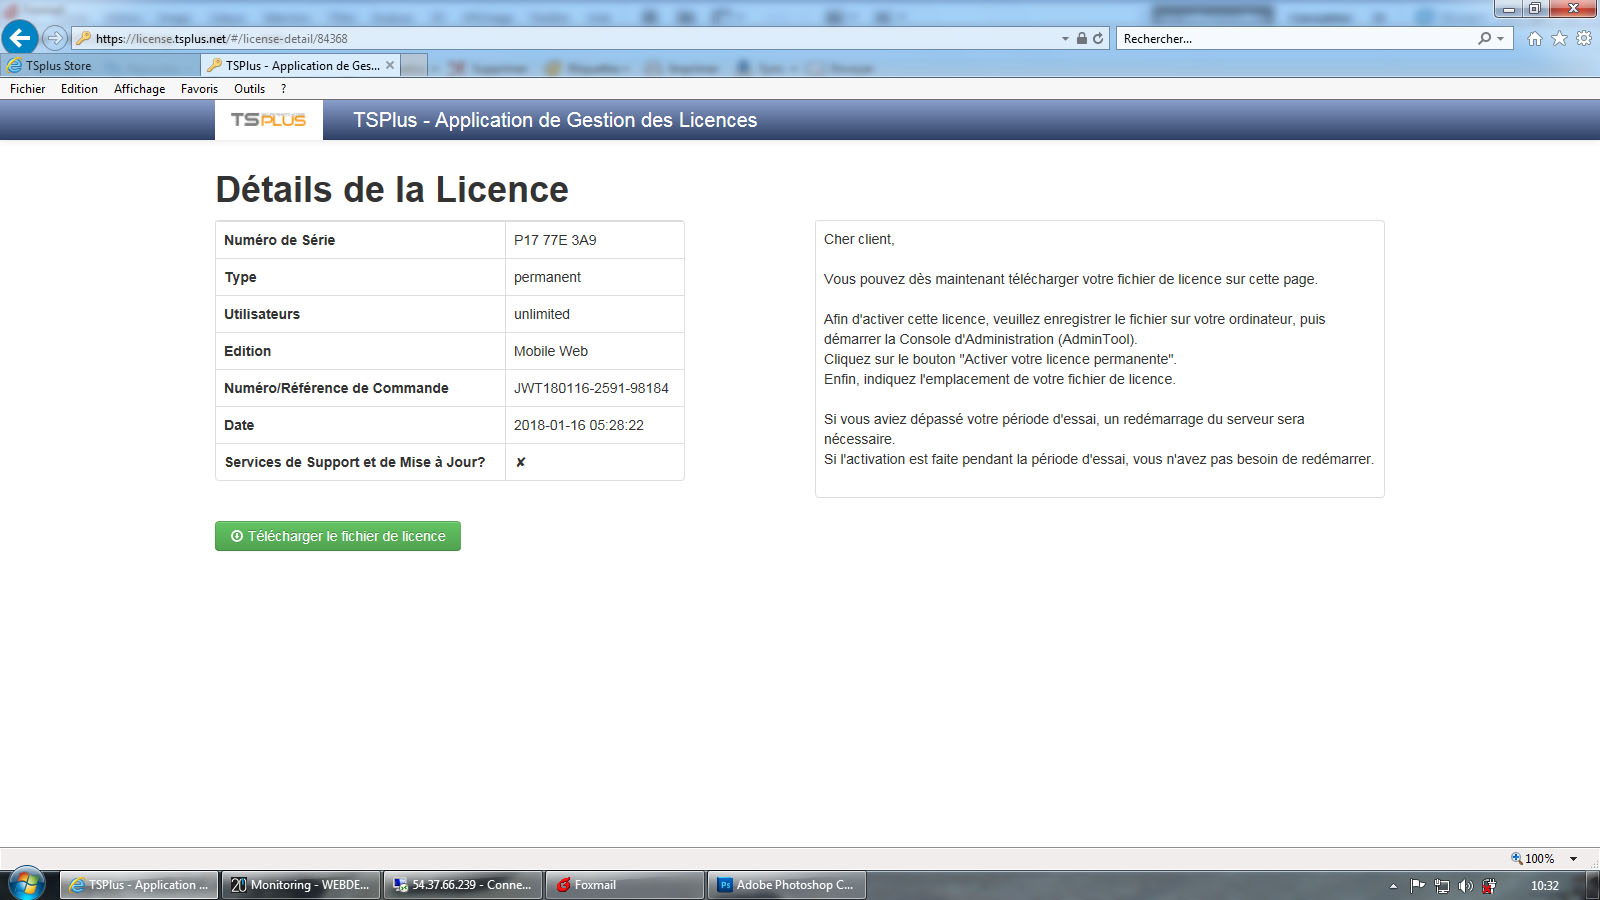Screen dimensions: 1600x900
Task: Open the Favoris menu
Action: coord(199,89)
